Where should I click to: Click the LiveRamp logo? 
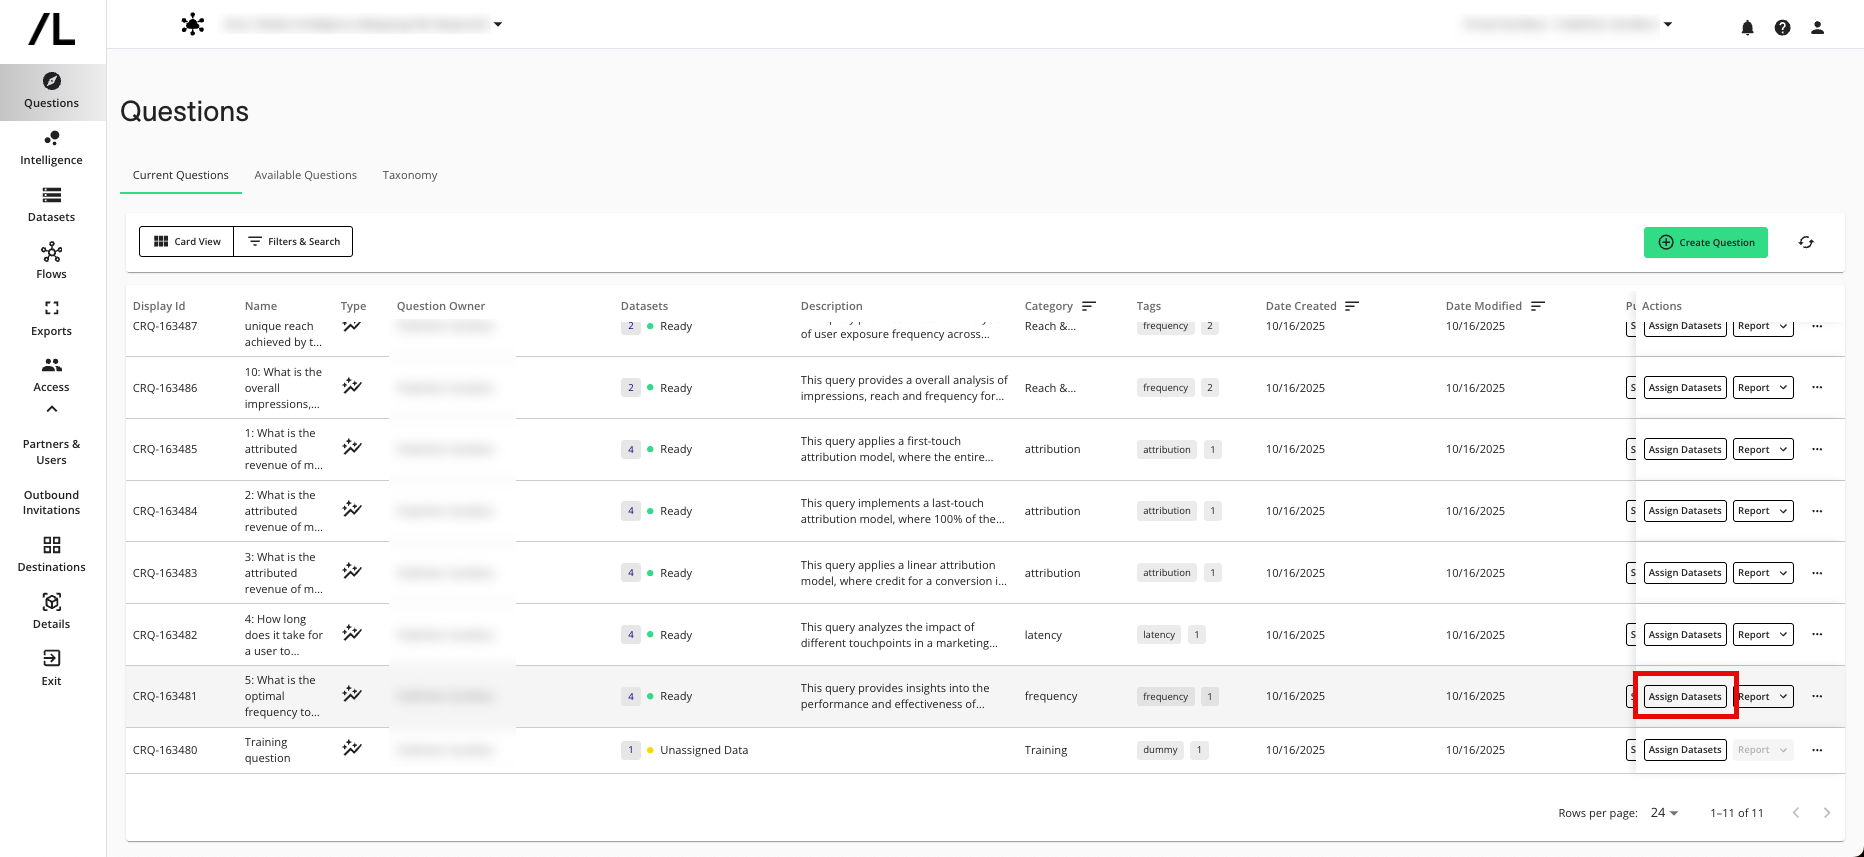pos(52,28)
